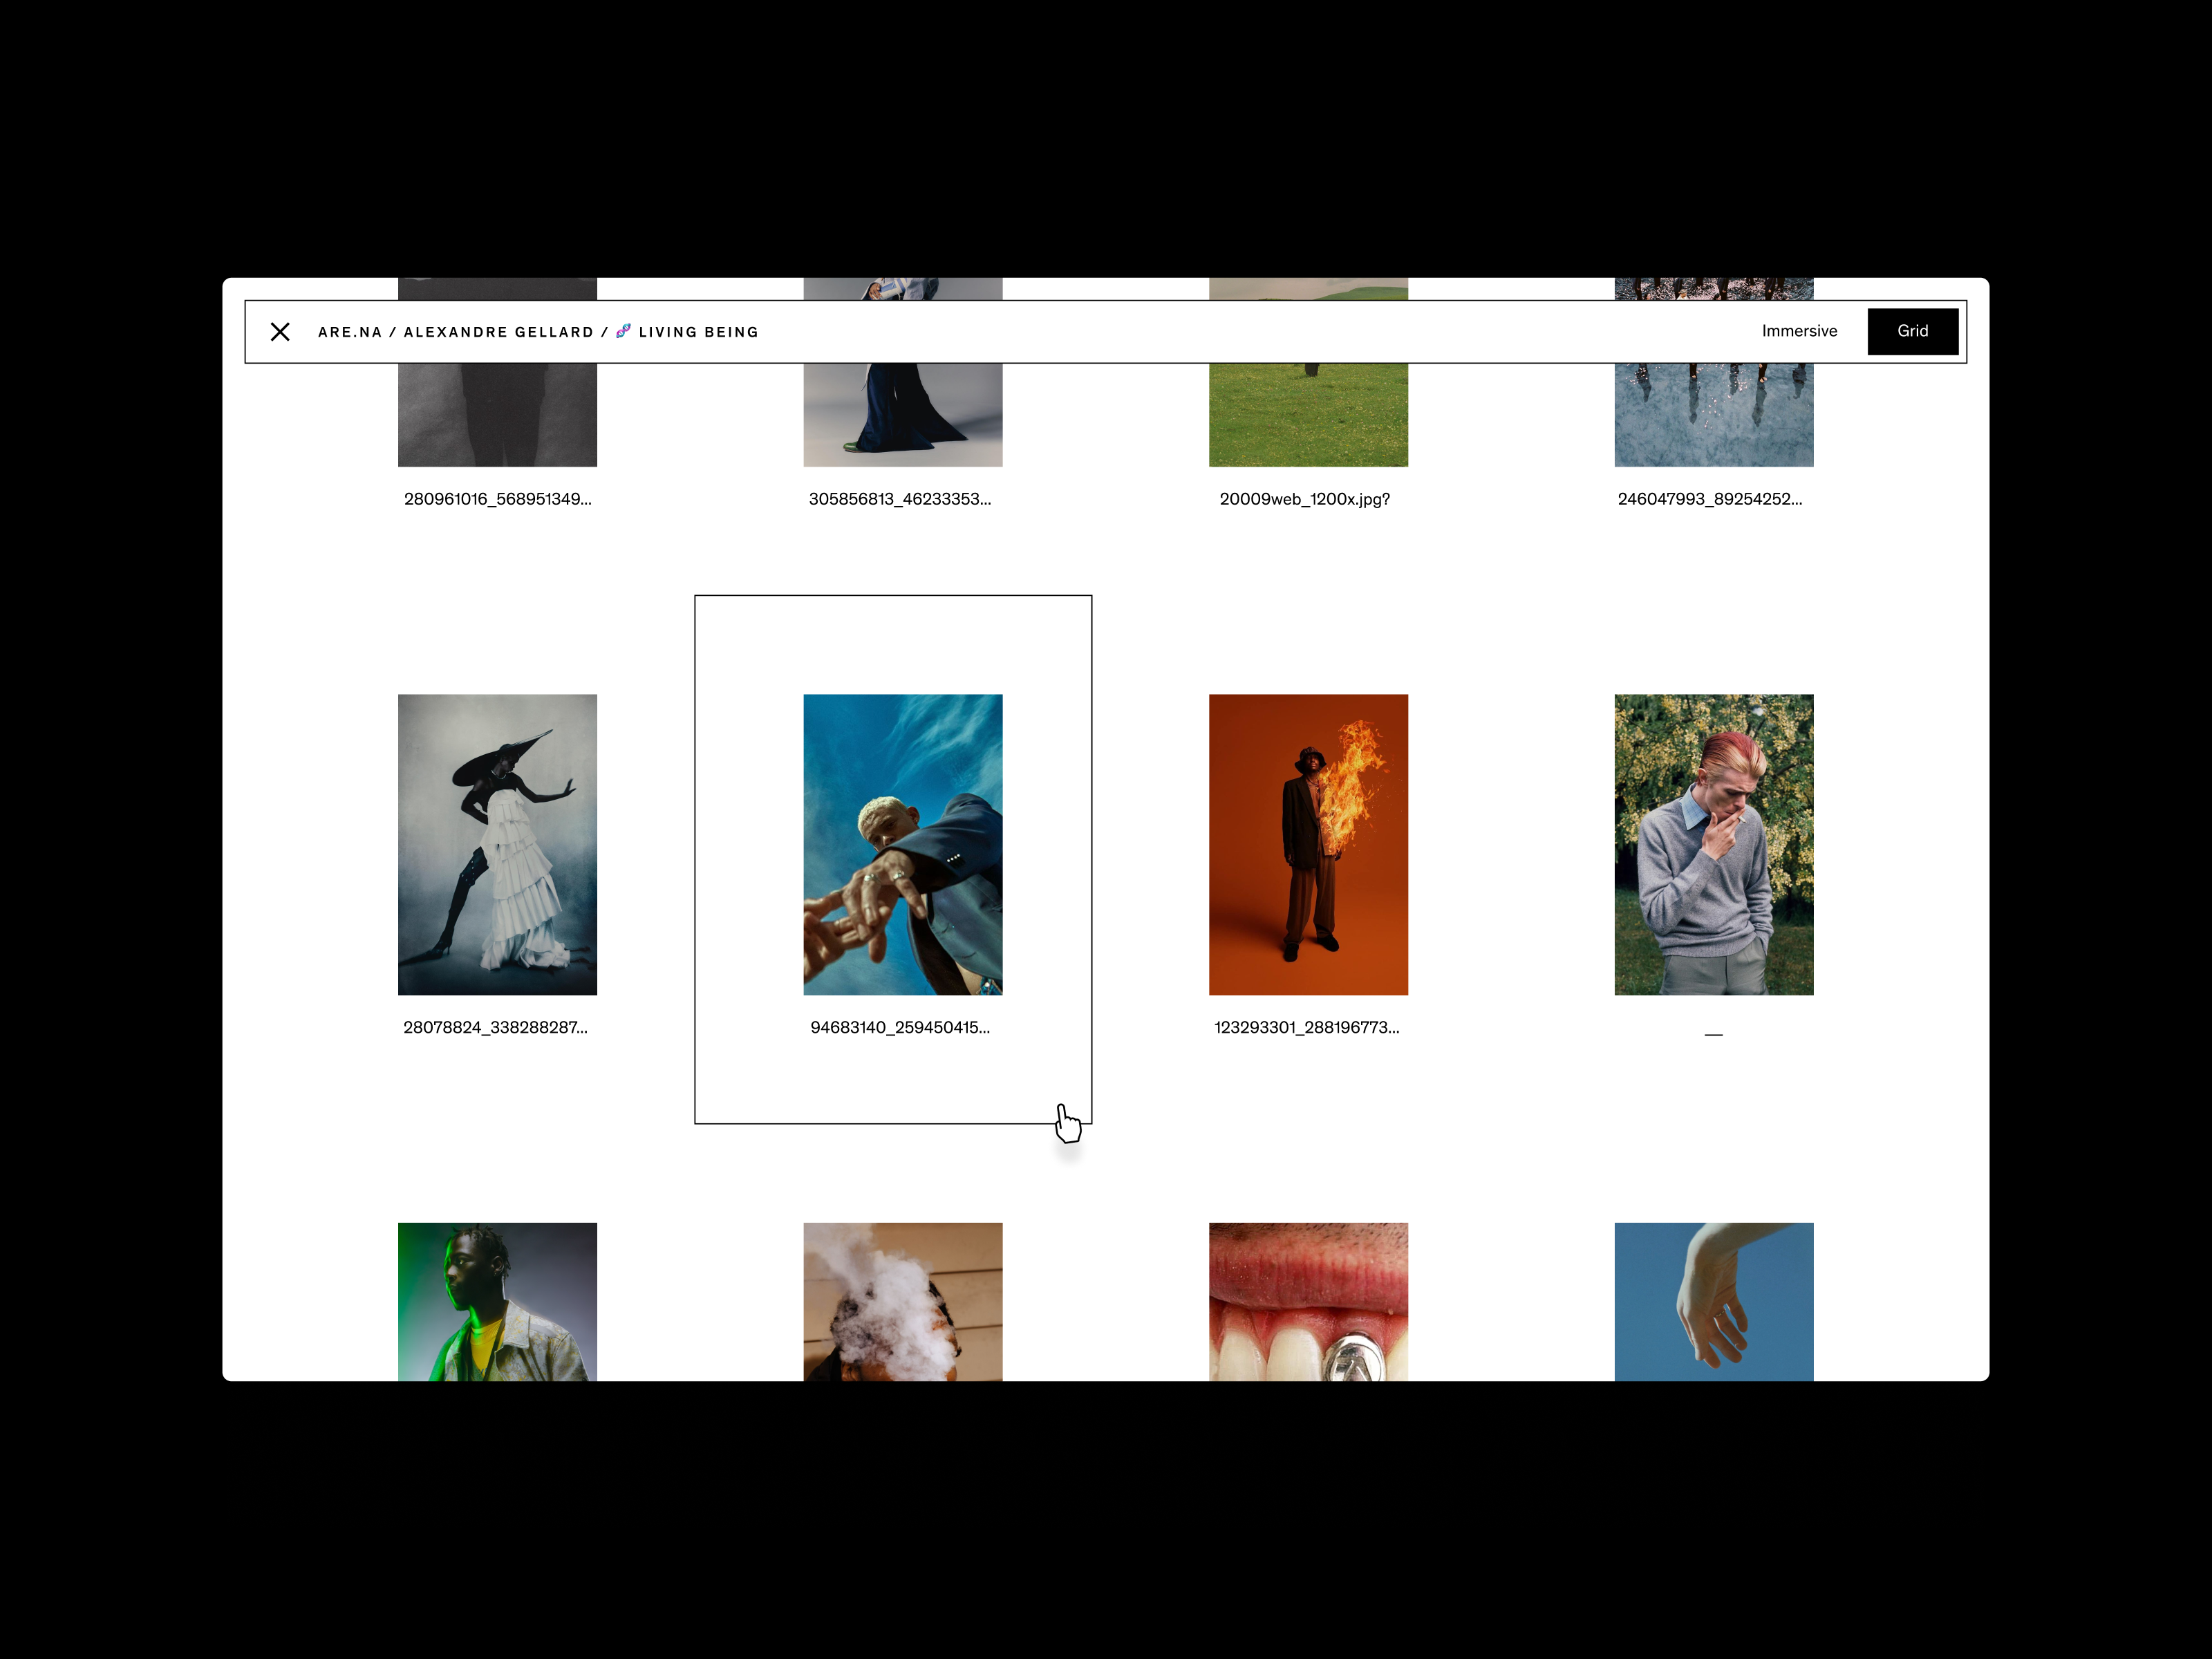Open the man on fire orange photo

click(1308, 844)
